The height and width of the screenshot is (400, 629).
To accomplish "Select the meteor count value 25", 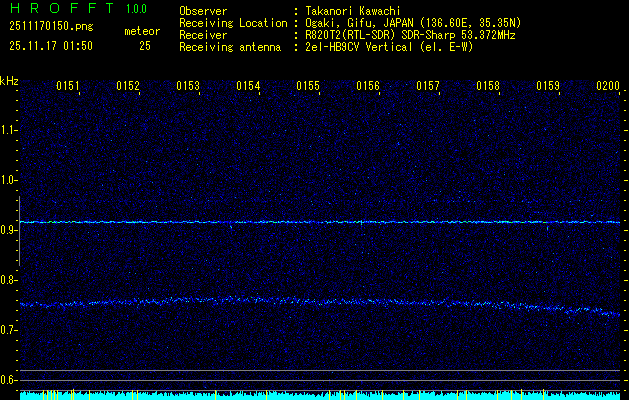I will point(145,46).
